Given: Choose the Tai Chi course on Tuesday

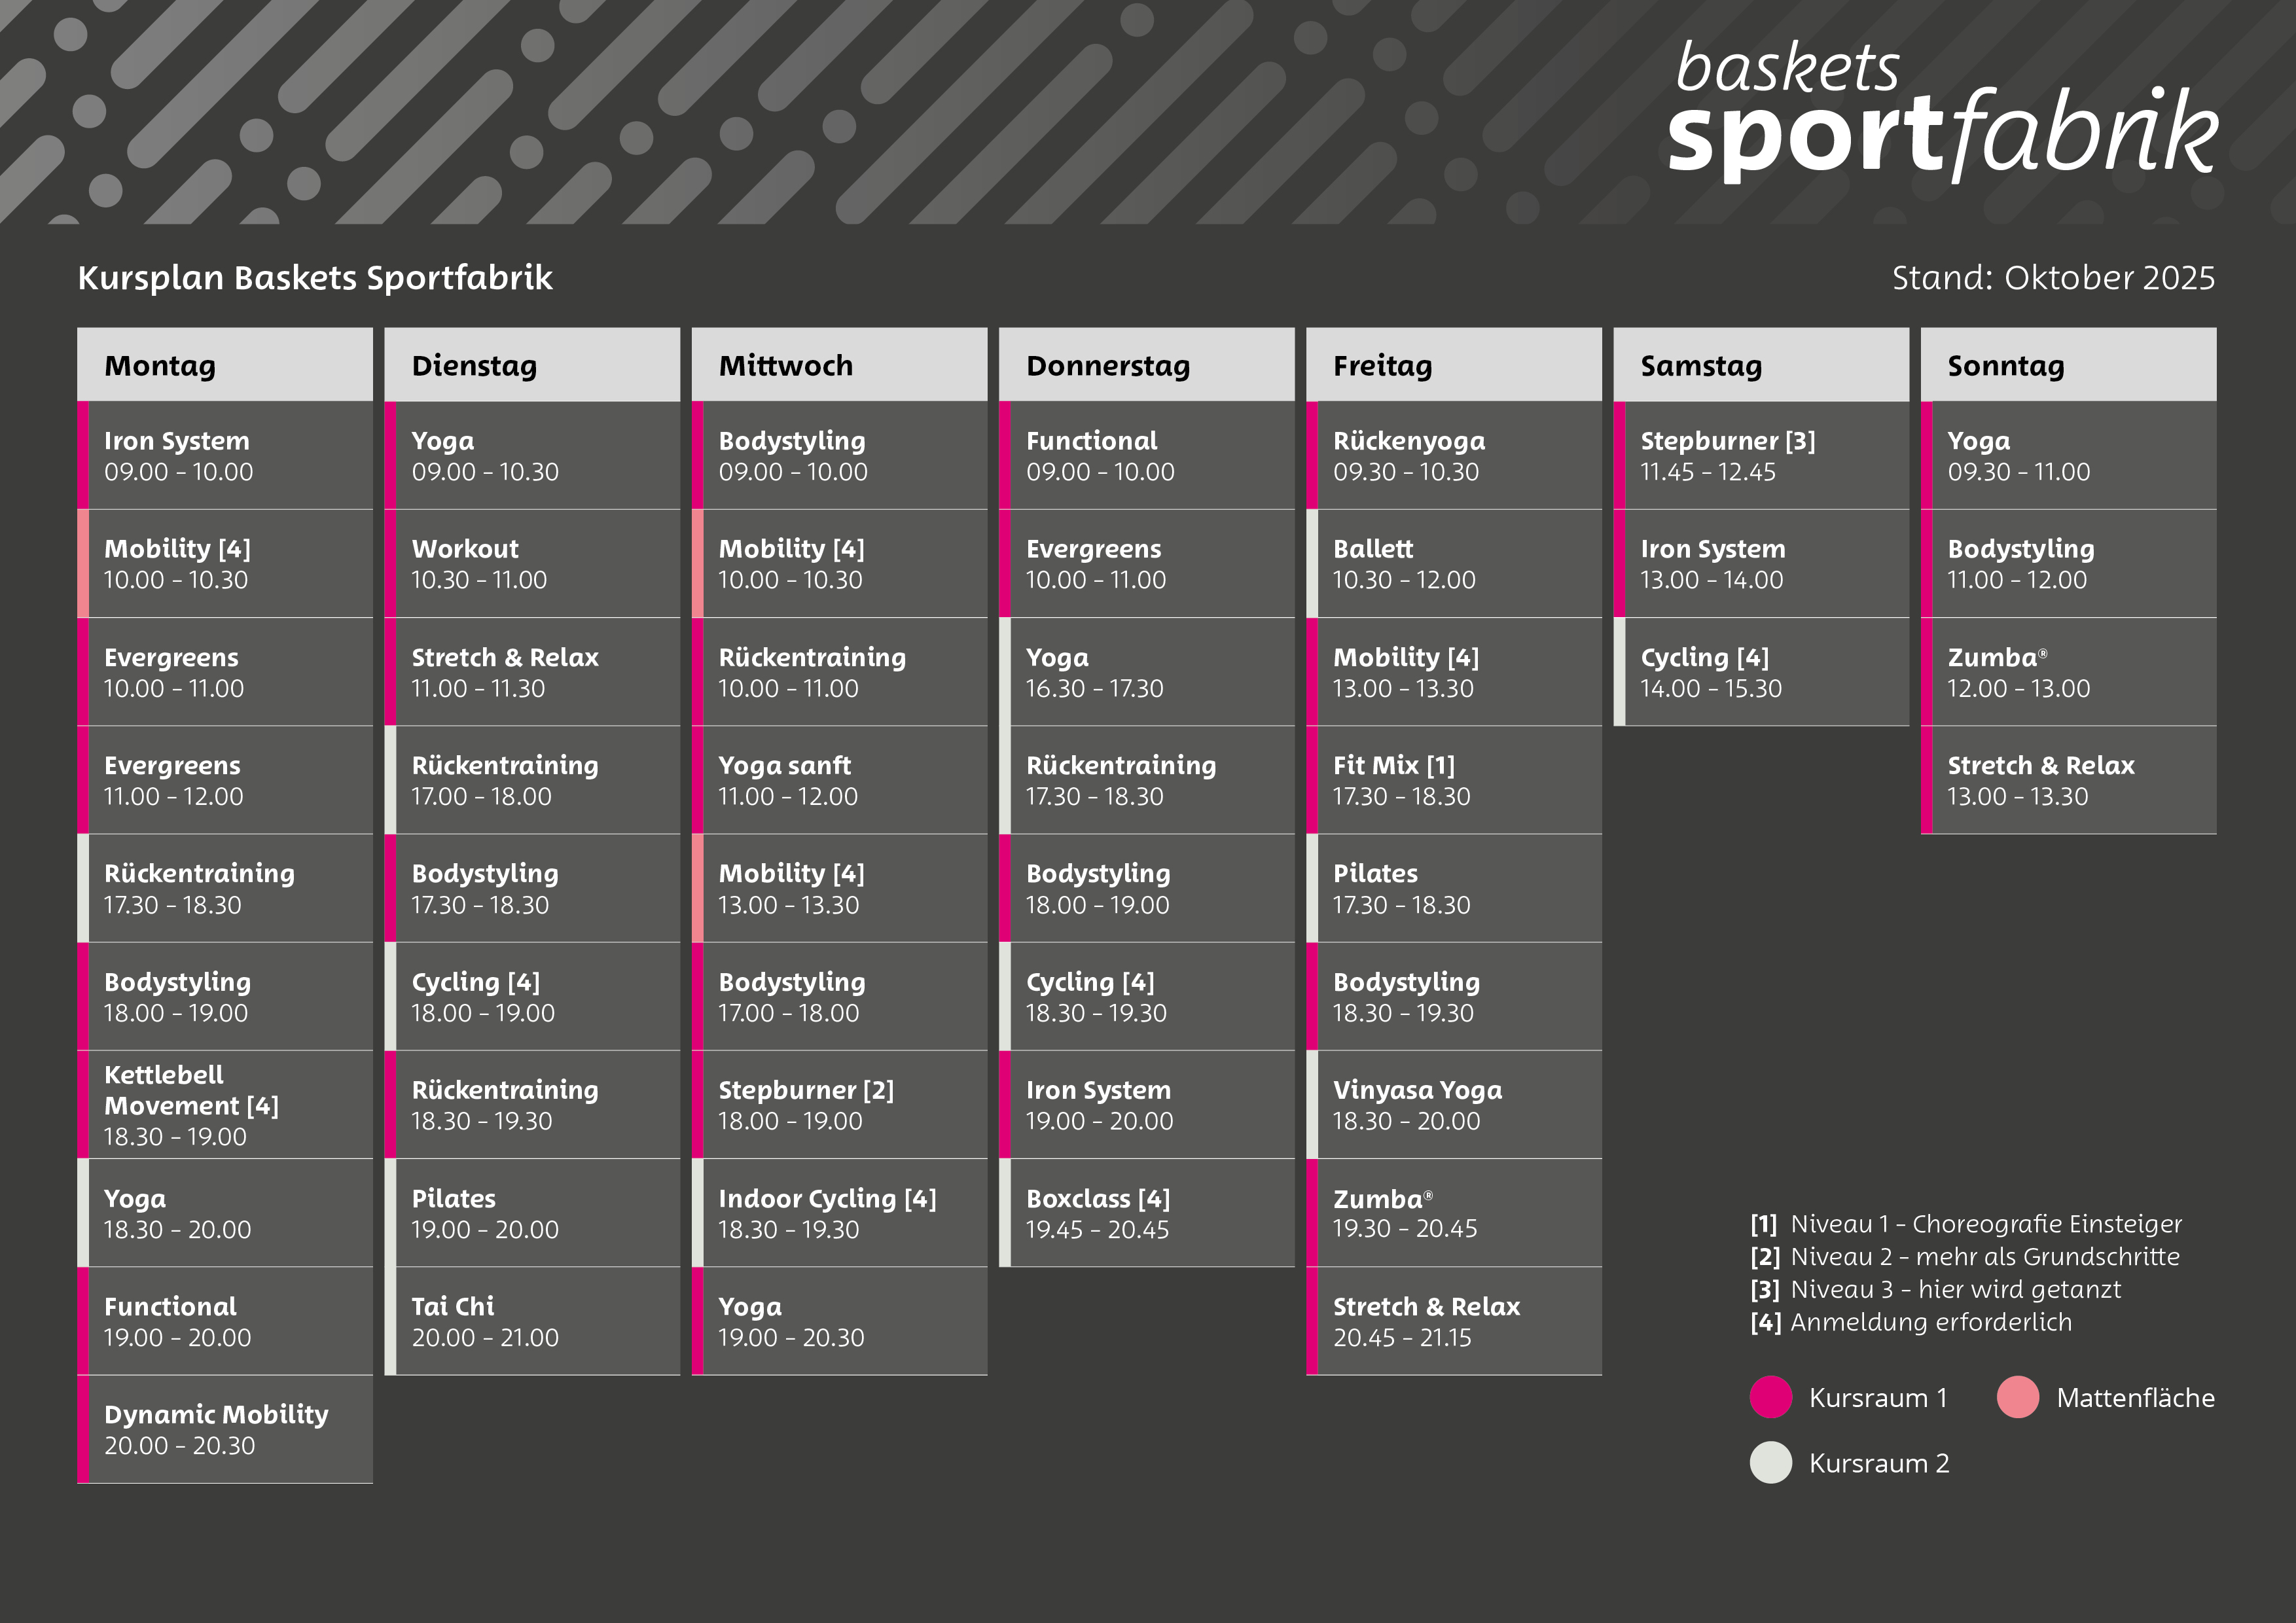Looking at the screenshot, I should (x=532, y=1321).
